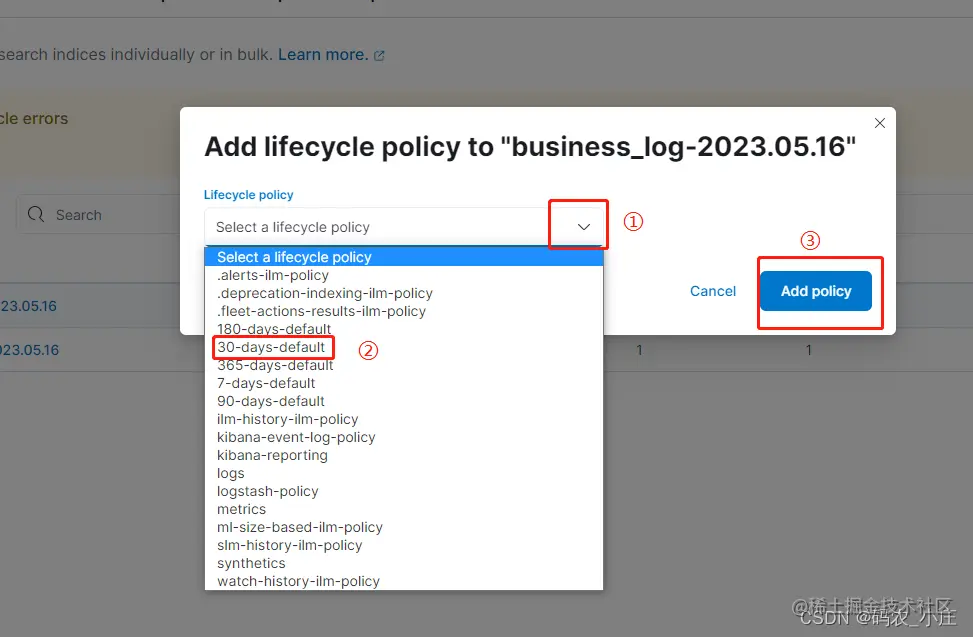Close the Add lifecycle policy dialog
Screen dimensions: 973x637
tap(879, 123)
